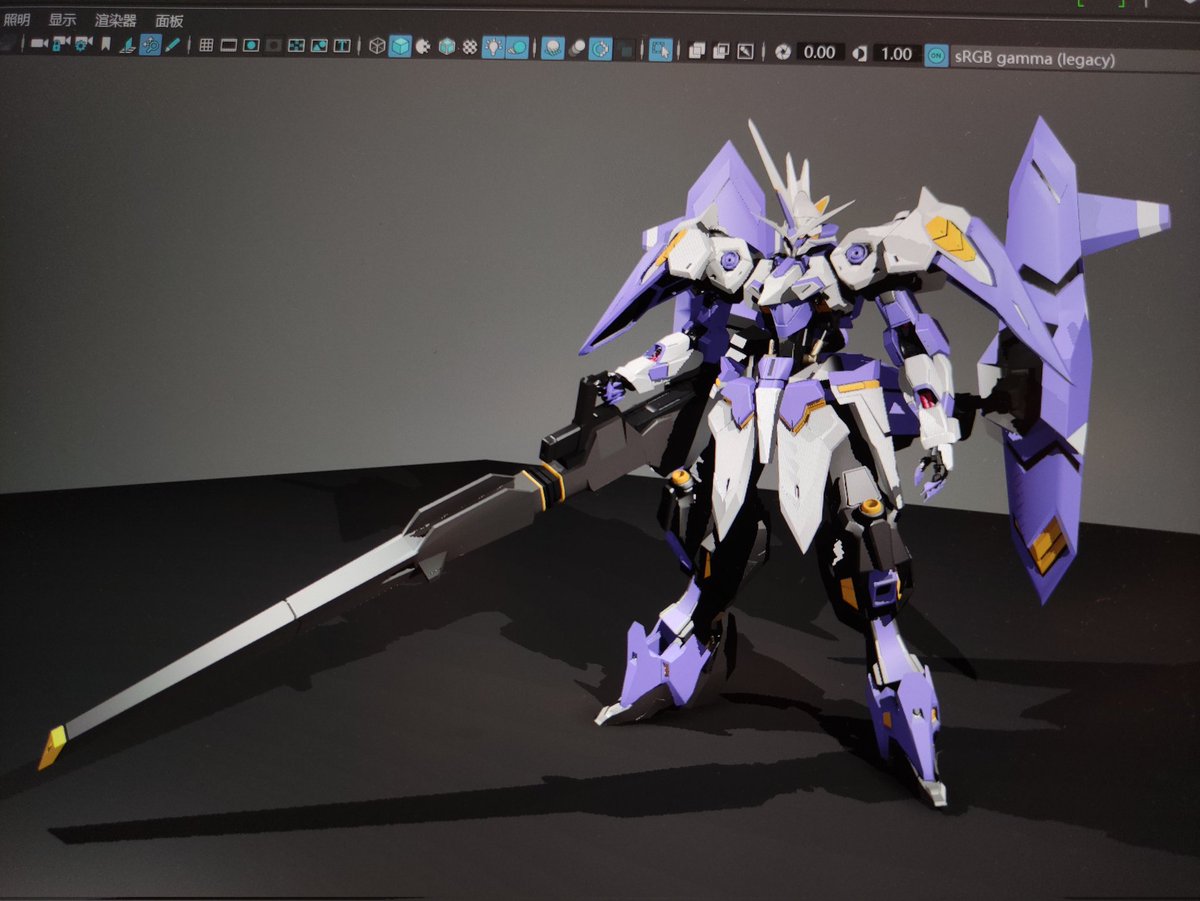The height and width of the screenshot is (901, 1200).
Task: Click the Field Chart icon
Action: 297,45
